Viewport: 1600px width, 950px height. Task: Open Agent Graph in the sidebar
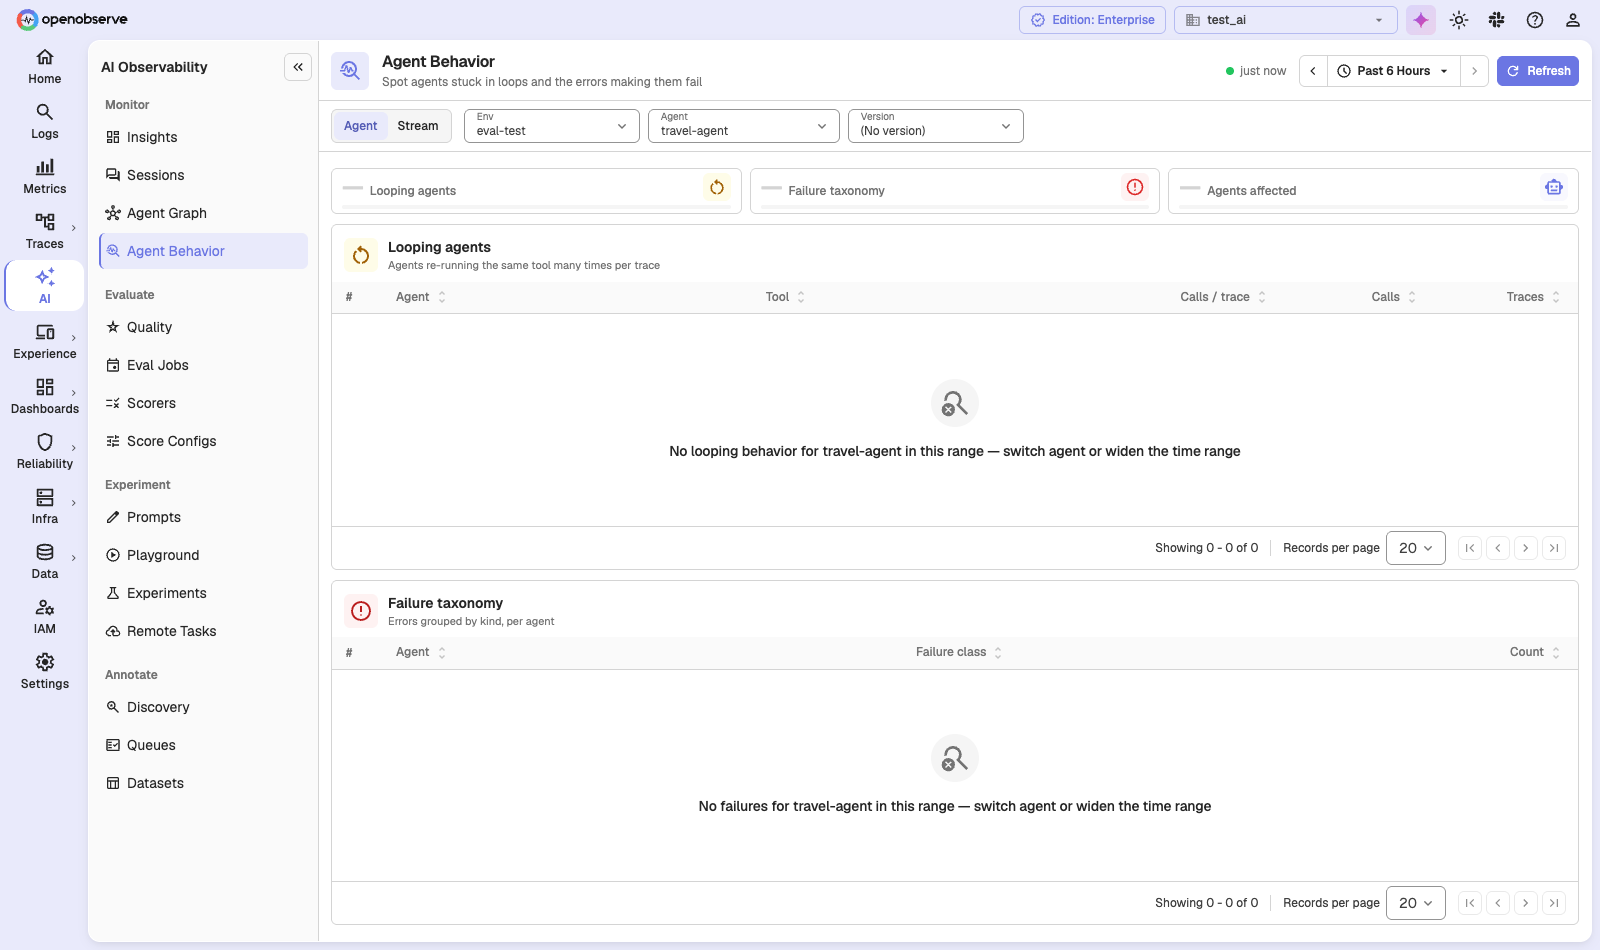click(204, 213)
